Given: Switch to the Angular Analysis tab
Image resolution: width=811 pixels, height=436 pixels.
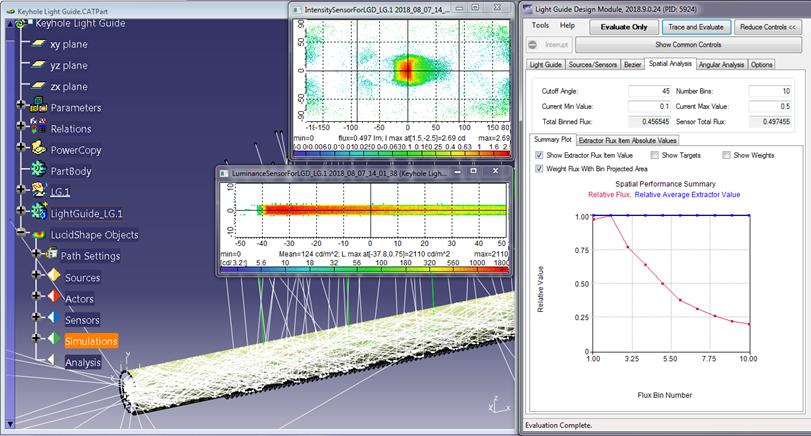Looking at the screenshot, I should click(x=721, y=65).
